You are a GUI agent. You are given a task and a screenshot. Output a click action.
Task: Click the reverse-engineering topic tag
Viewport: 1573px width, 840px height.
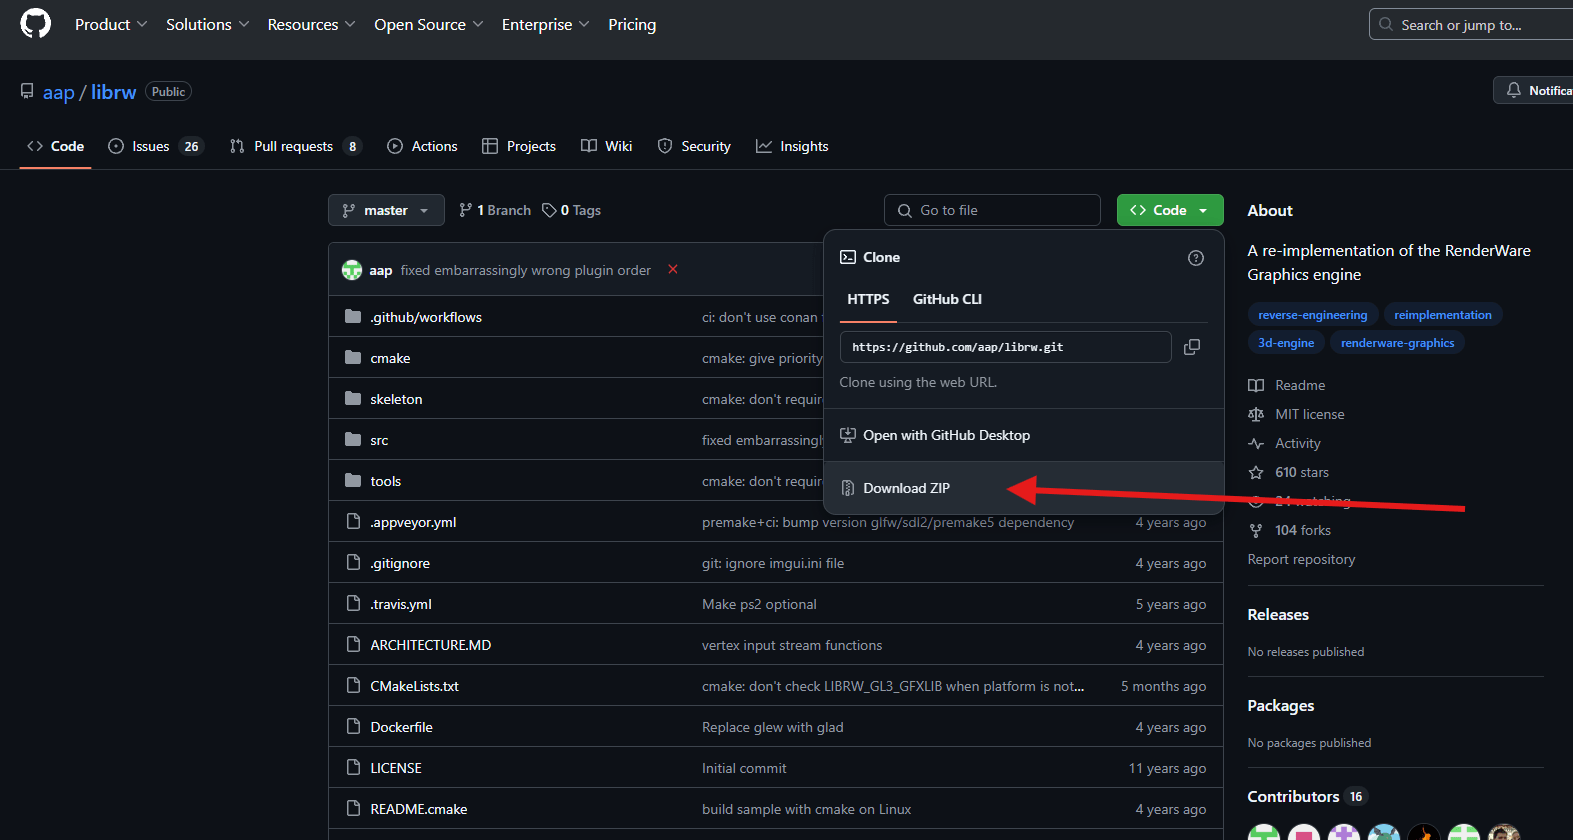click(1313, 315)
